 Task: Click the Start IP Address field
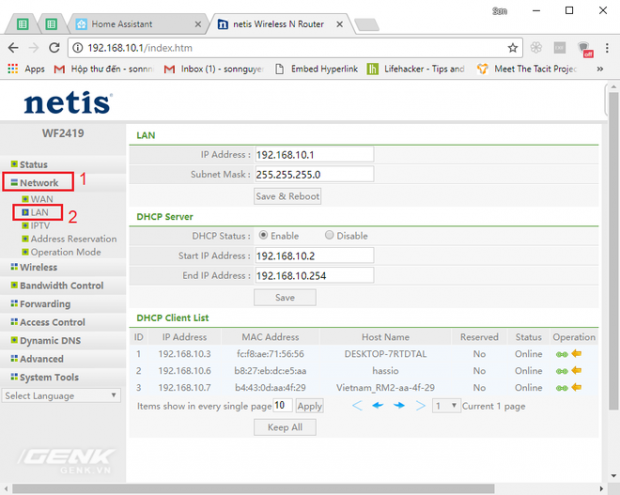coord(314,255)
